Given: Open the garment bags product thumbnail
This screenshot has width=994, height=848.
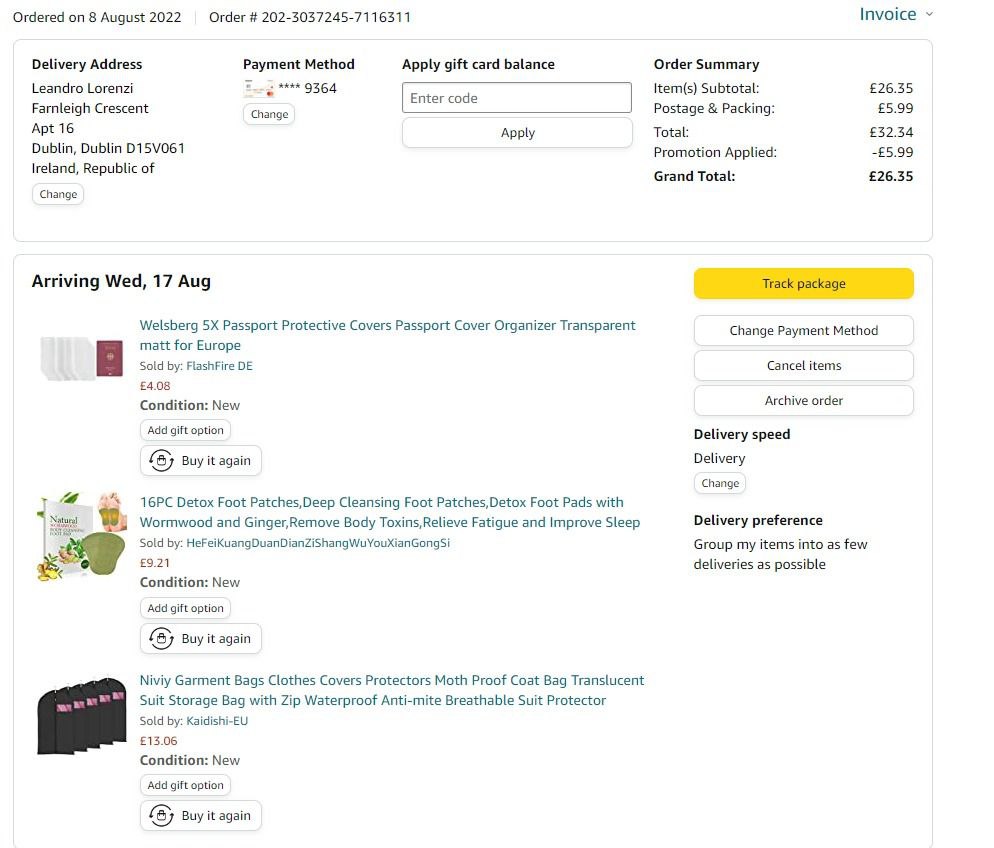Looking at the screenshot, I should click(x=82, y=712).
